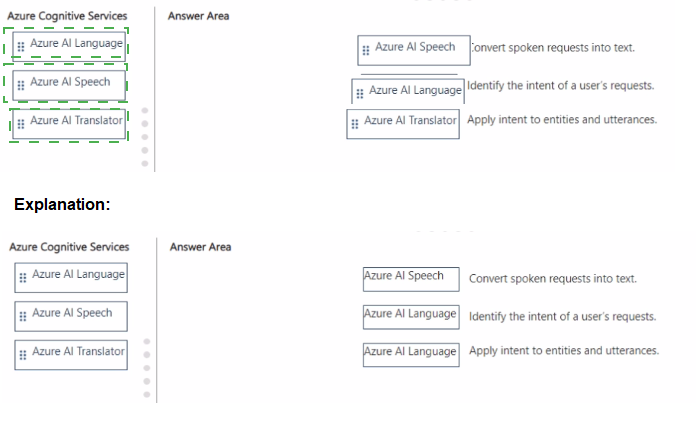Click the top 'Answer Area' heading
Image resolution: width=696 pixels, height=430 pixels.
pos(198,16)
